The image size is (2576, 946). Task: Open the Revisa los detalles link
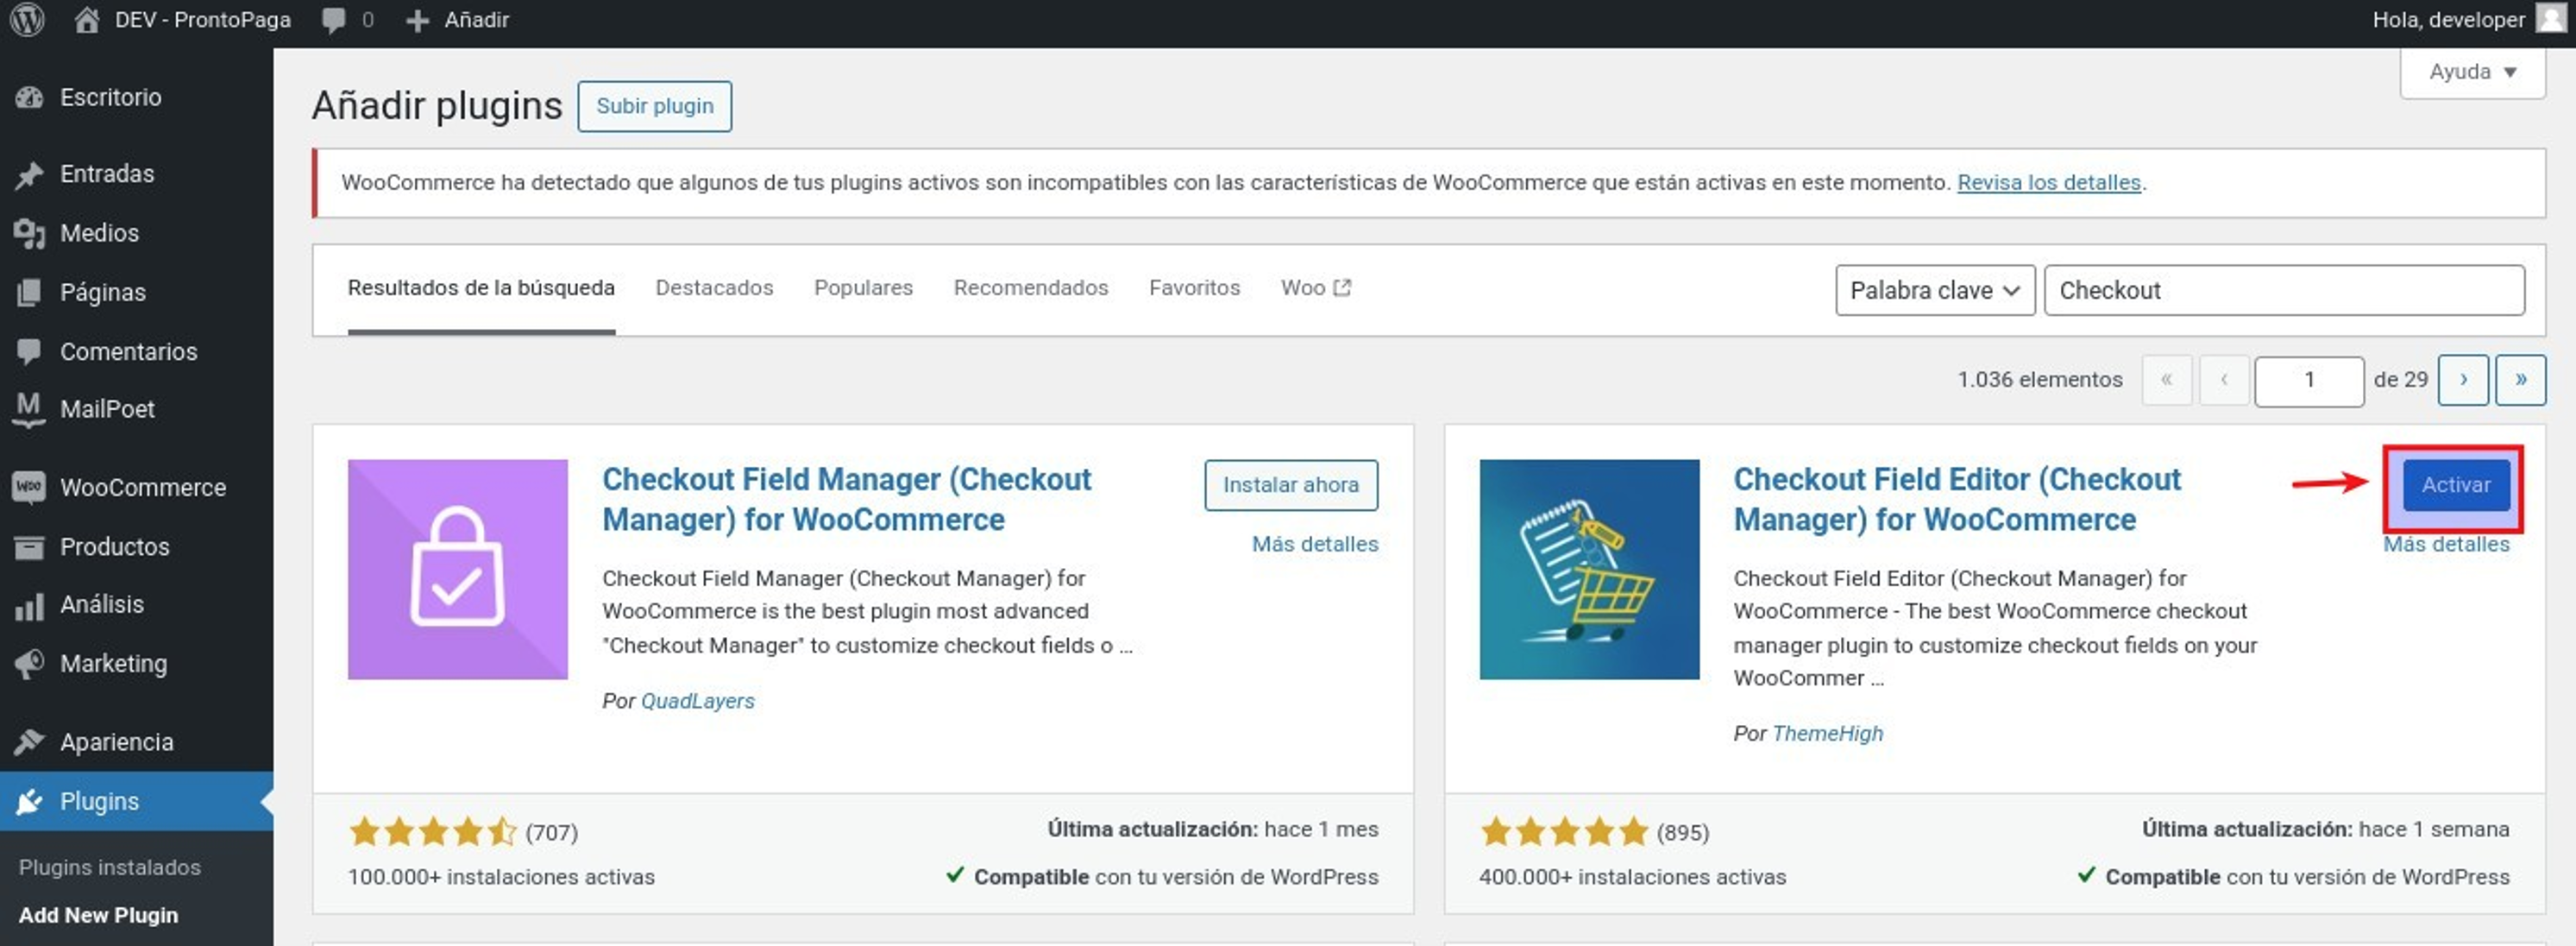[2048, 183]
